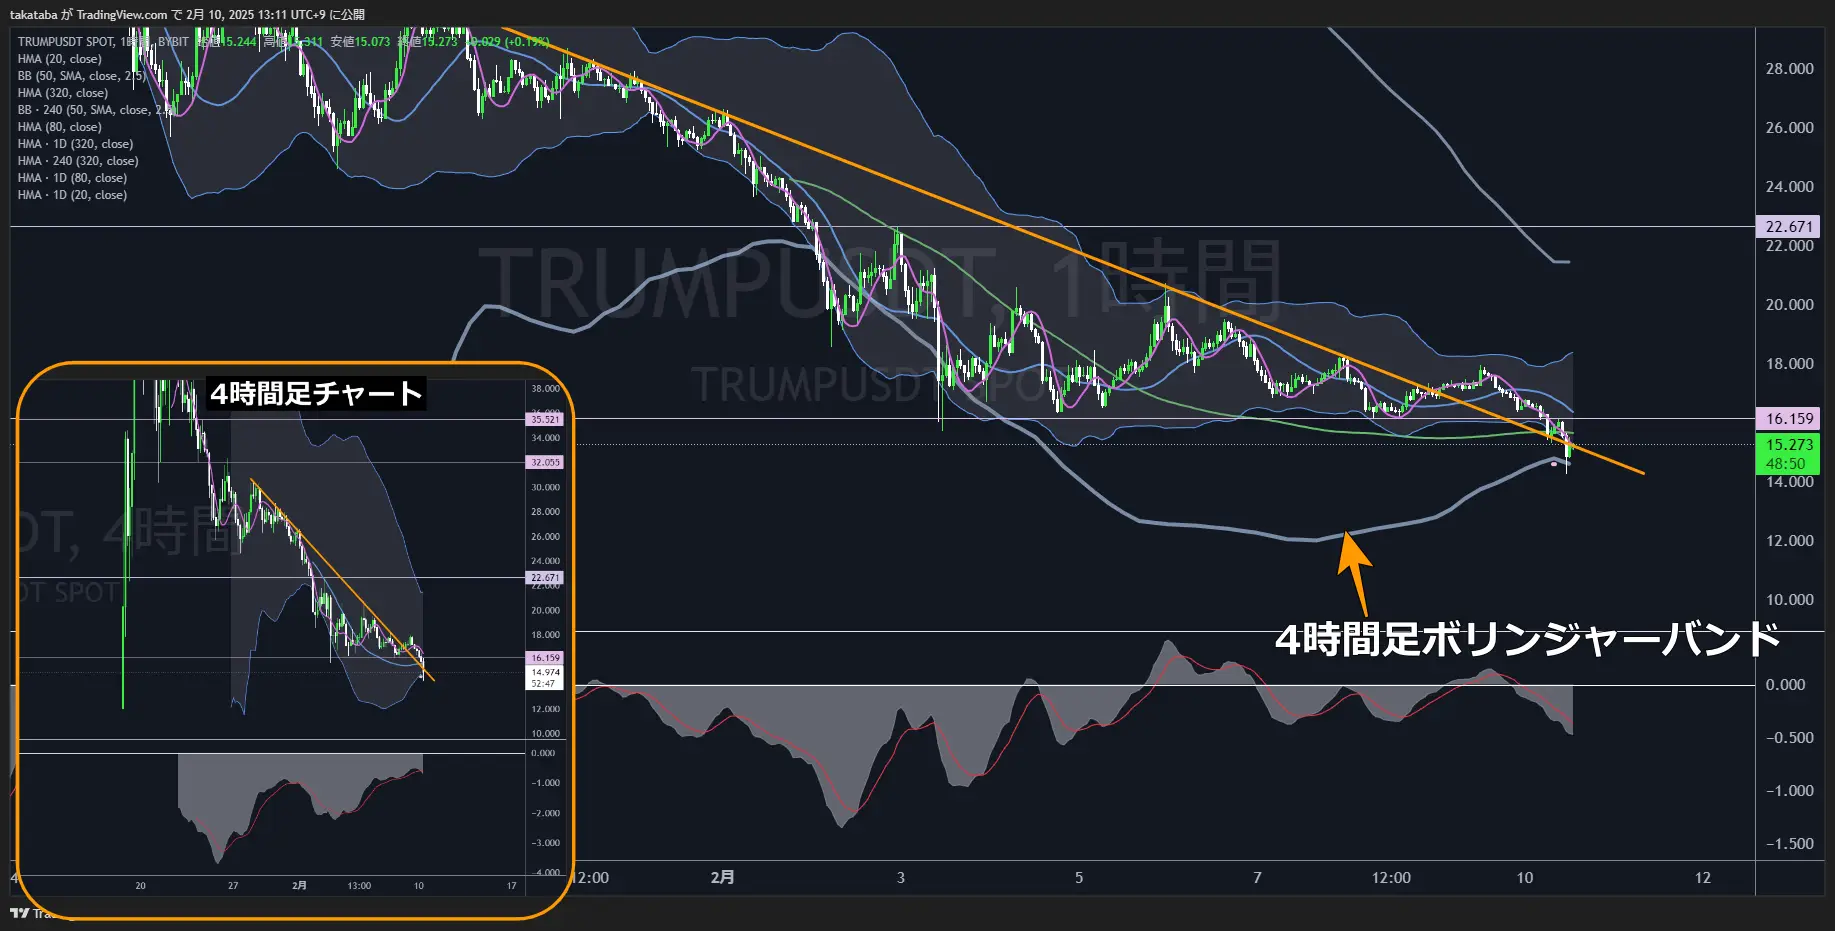The height and width of the screenshot is (931, 1835).
Task: Select the HMA (80, close) indicator legend
Action: (60, 127)
